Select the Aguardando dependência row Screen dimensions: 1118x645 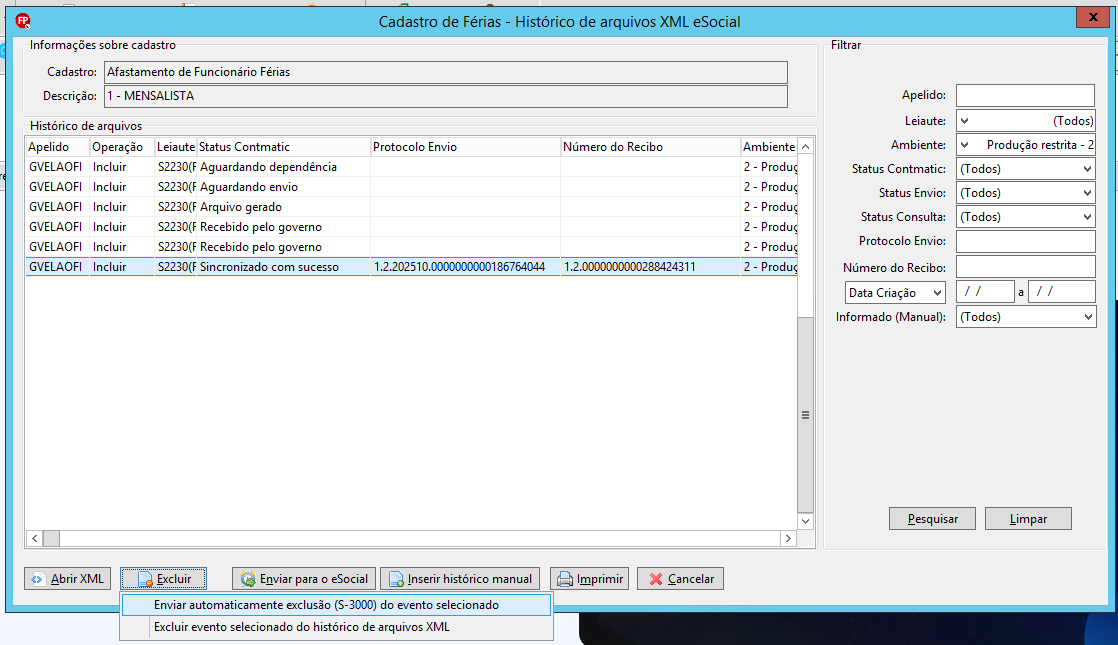coord(411,167)
